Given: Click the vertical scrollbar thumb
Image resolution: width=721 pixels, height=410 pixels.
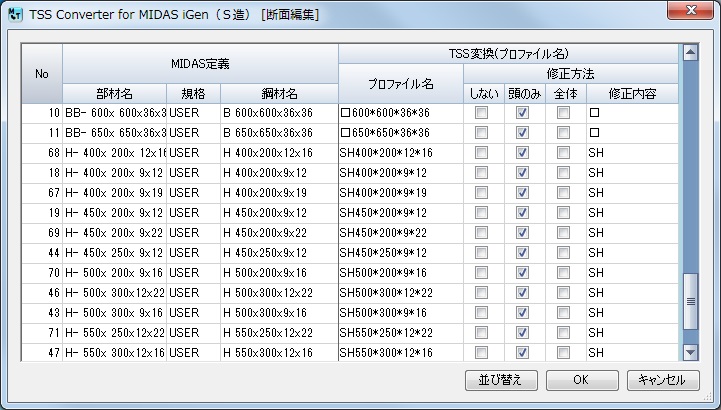Looking at the screenshot, I should pyautogui.click(x=690, y=302).
